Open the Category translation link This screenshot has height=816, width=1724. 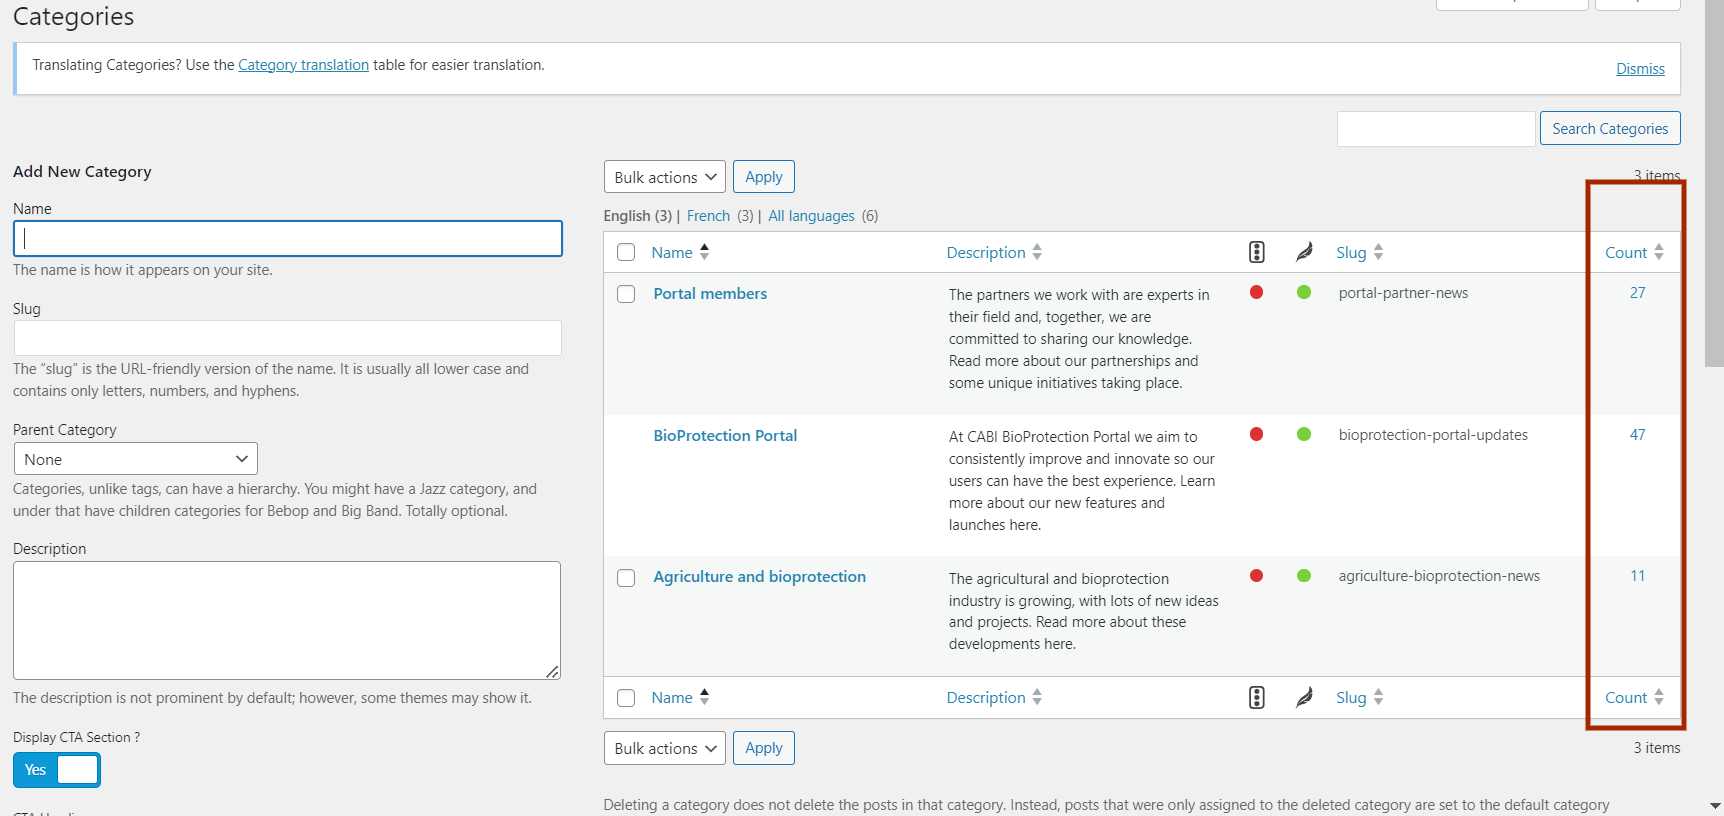pyautogui.click(x=303, y=65)
